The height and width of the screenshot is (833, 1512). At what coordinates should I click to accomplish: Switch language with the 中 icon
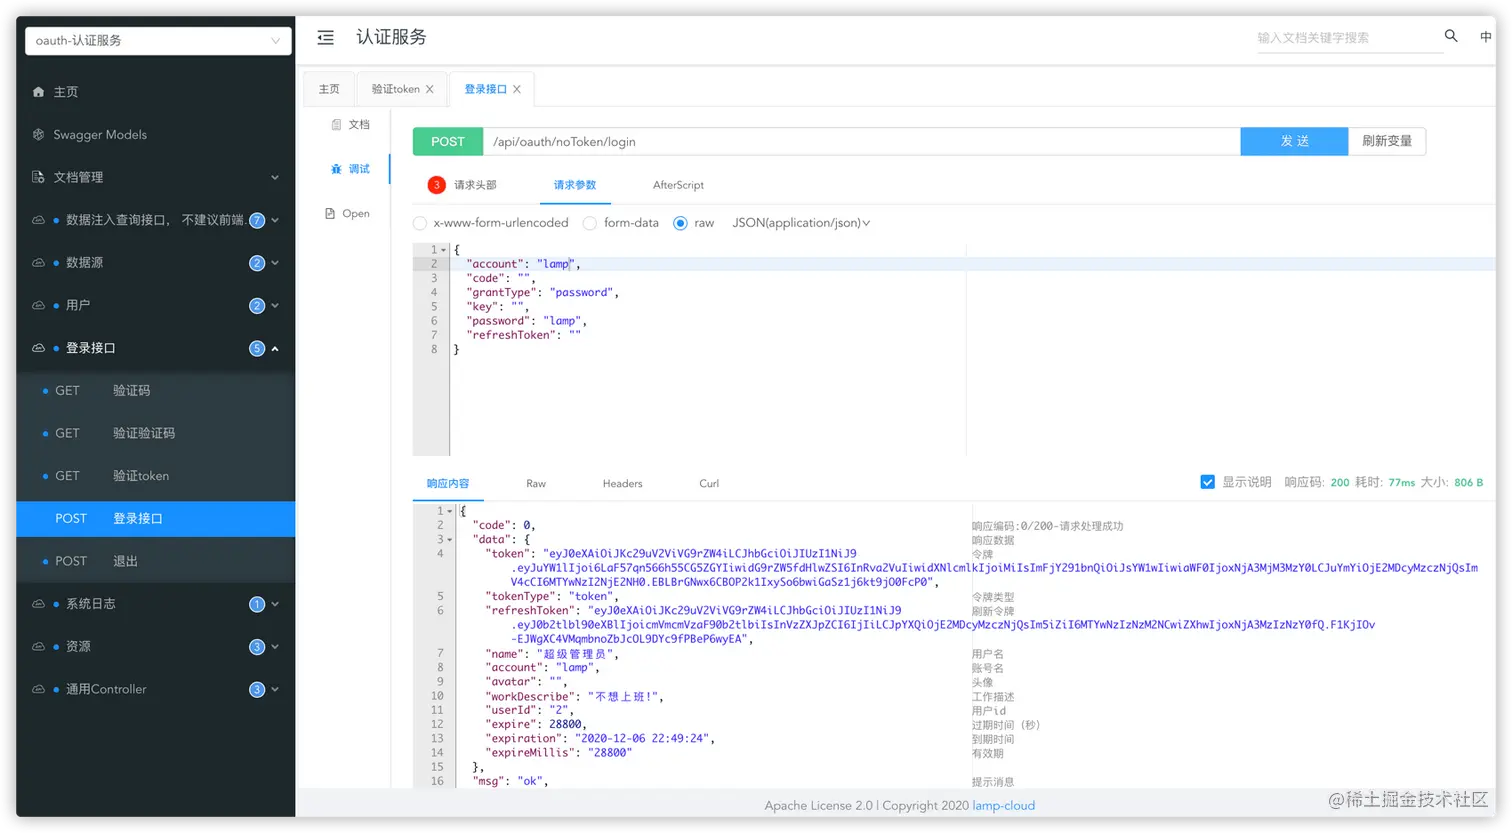[1486, 37]
